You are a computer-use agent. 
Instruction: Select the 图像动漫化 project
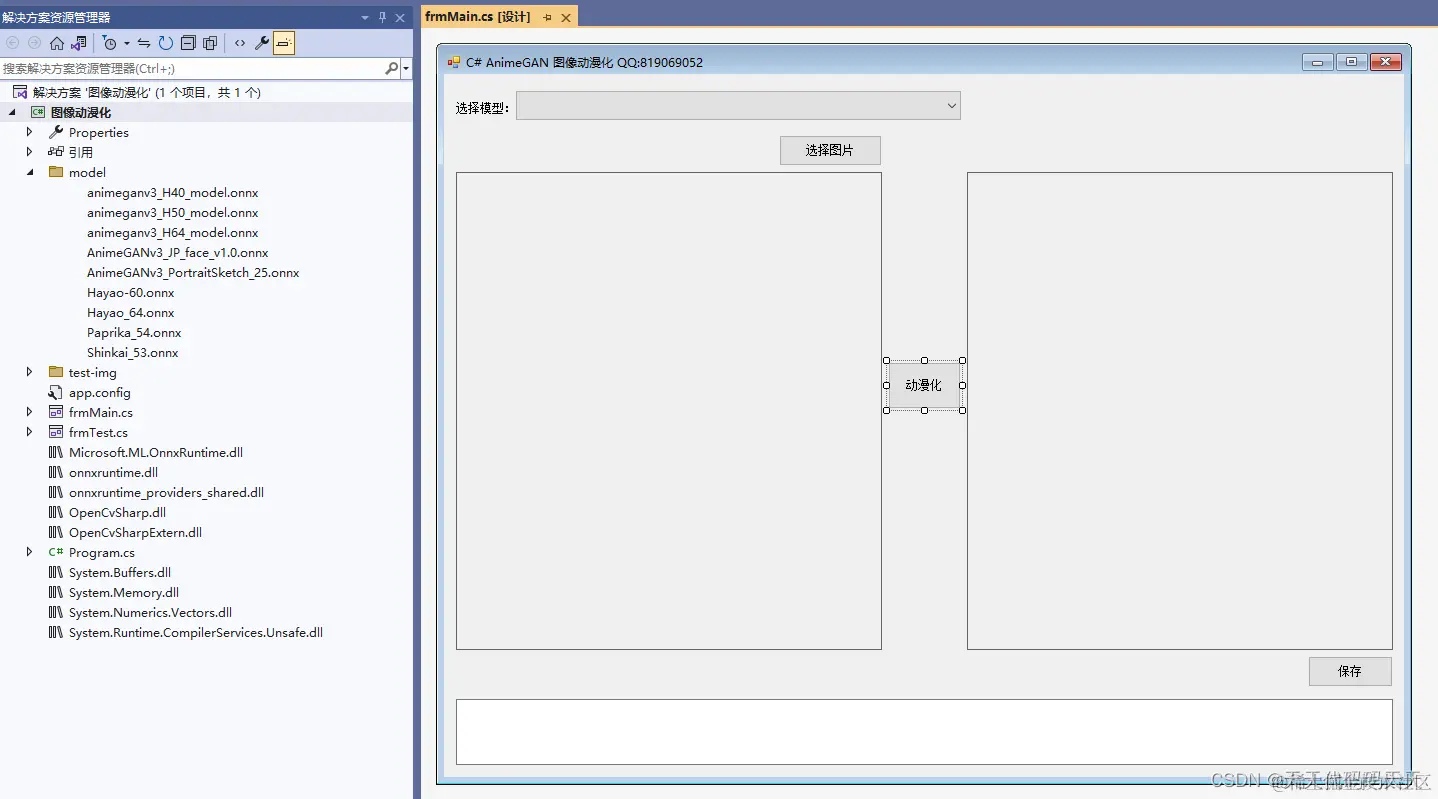coord(81,112)
